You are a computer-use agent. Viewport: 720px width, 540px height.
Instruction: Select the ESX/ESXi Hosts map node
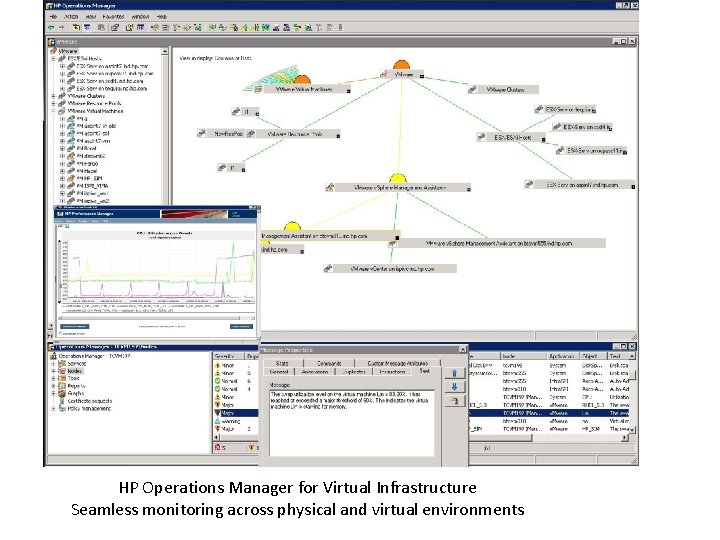click(512, 137)
